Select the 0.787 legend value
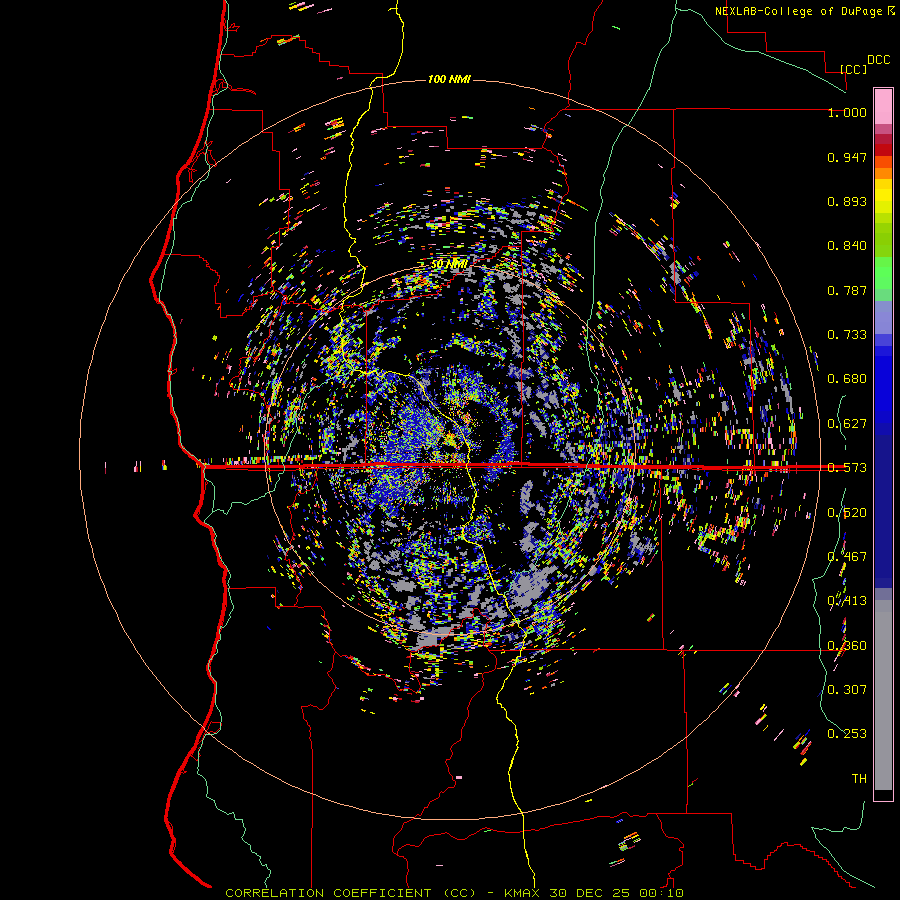900x900 pixels. [847, 290]
